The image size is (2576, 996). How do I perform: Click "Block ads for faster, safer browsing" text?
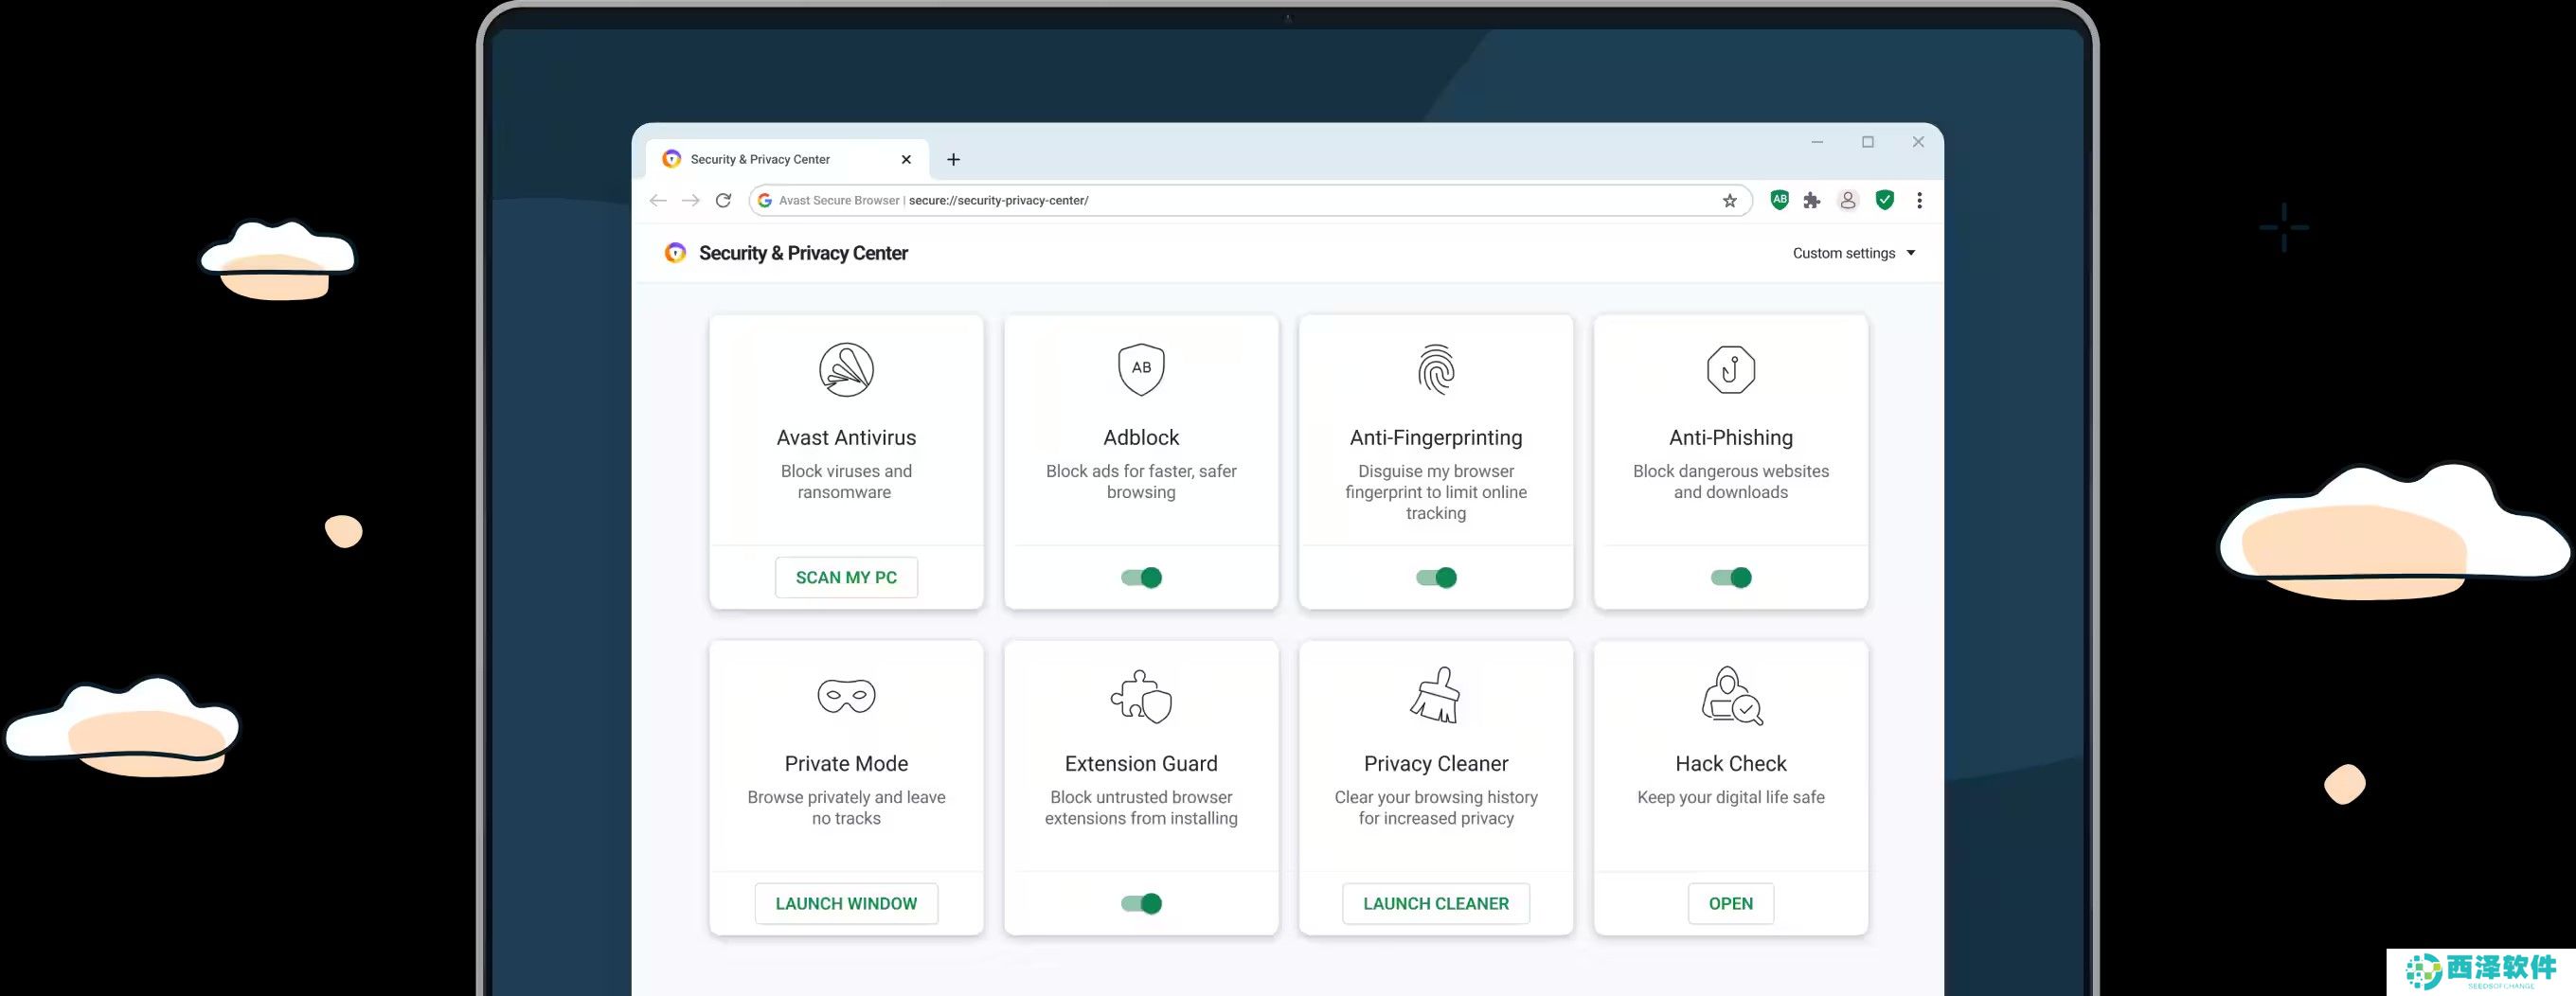click(1141, 482)
